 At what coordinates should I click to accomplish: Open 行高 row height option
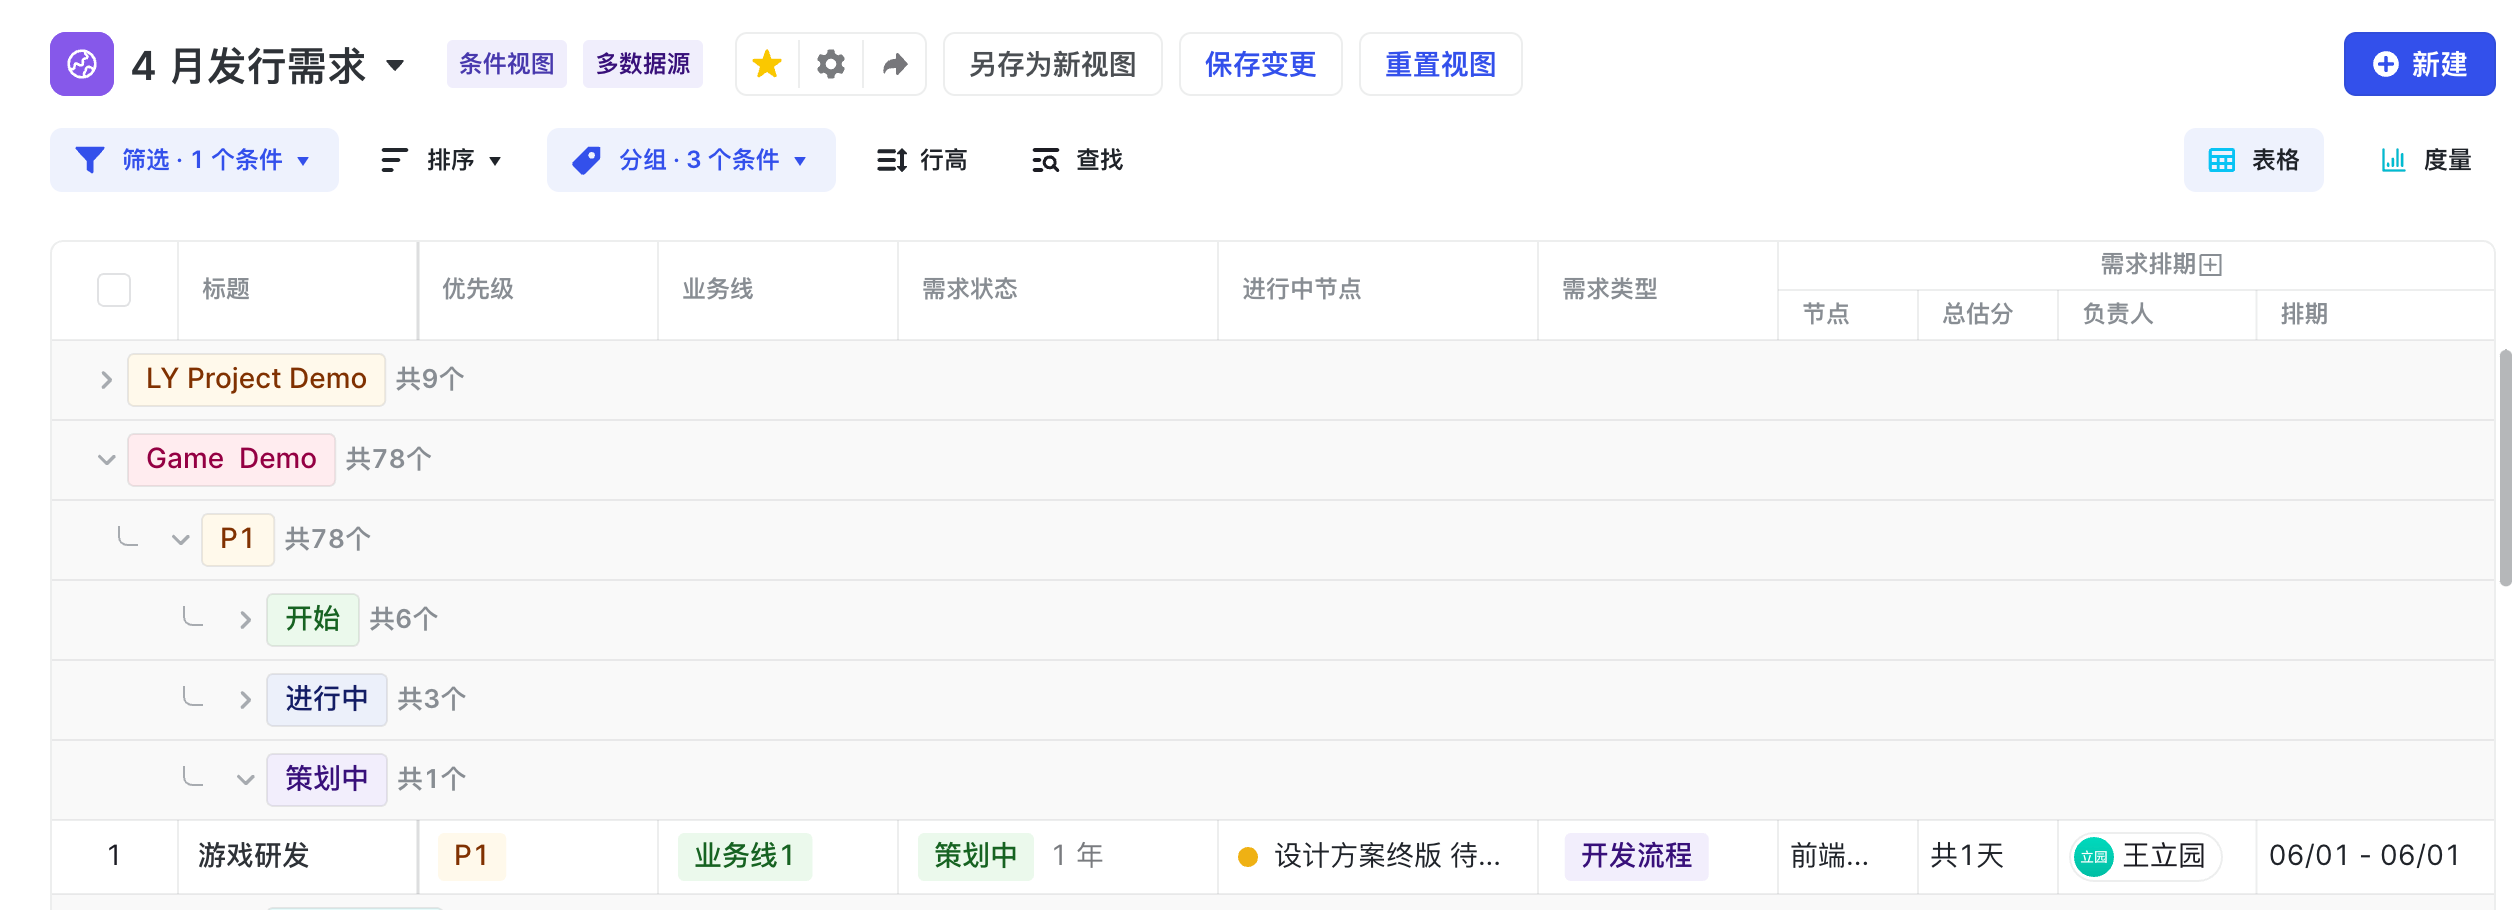[921, 160]
